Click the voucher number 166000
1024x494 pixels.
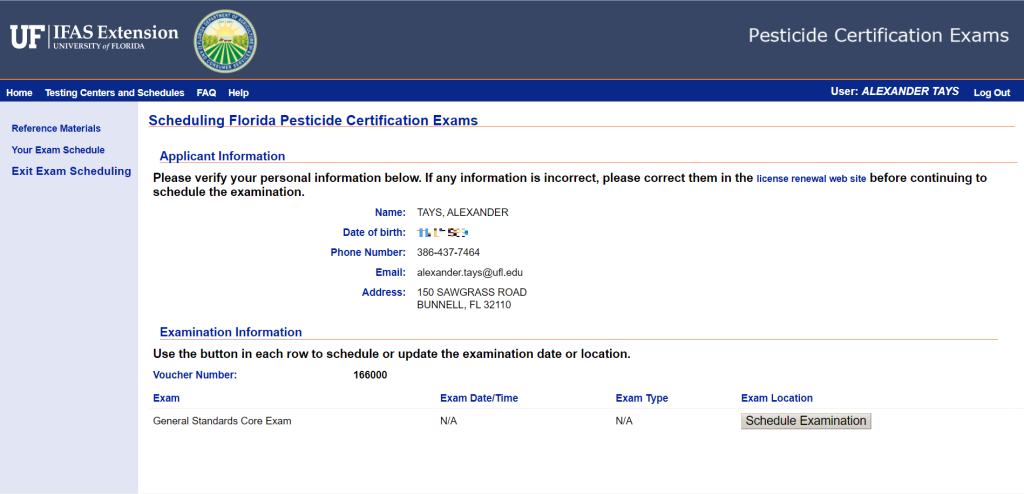tap(370, 376)
